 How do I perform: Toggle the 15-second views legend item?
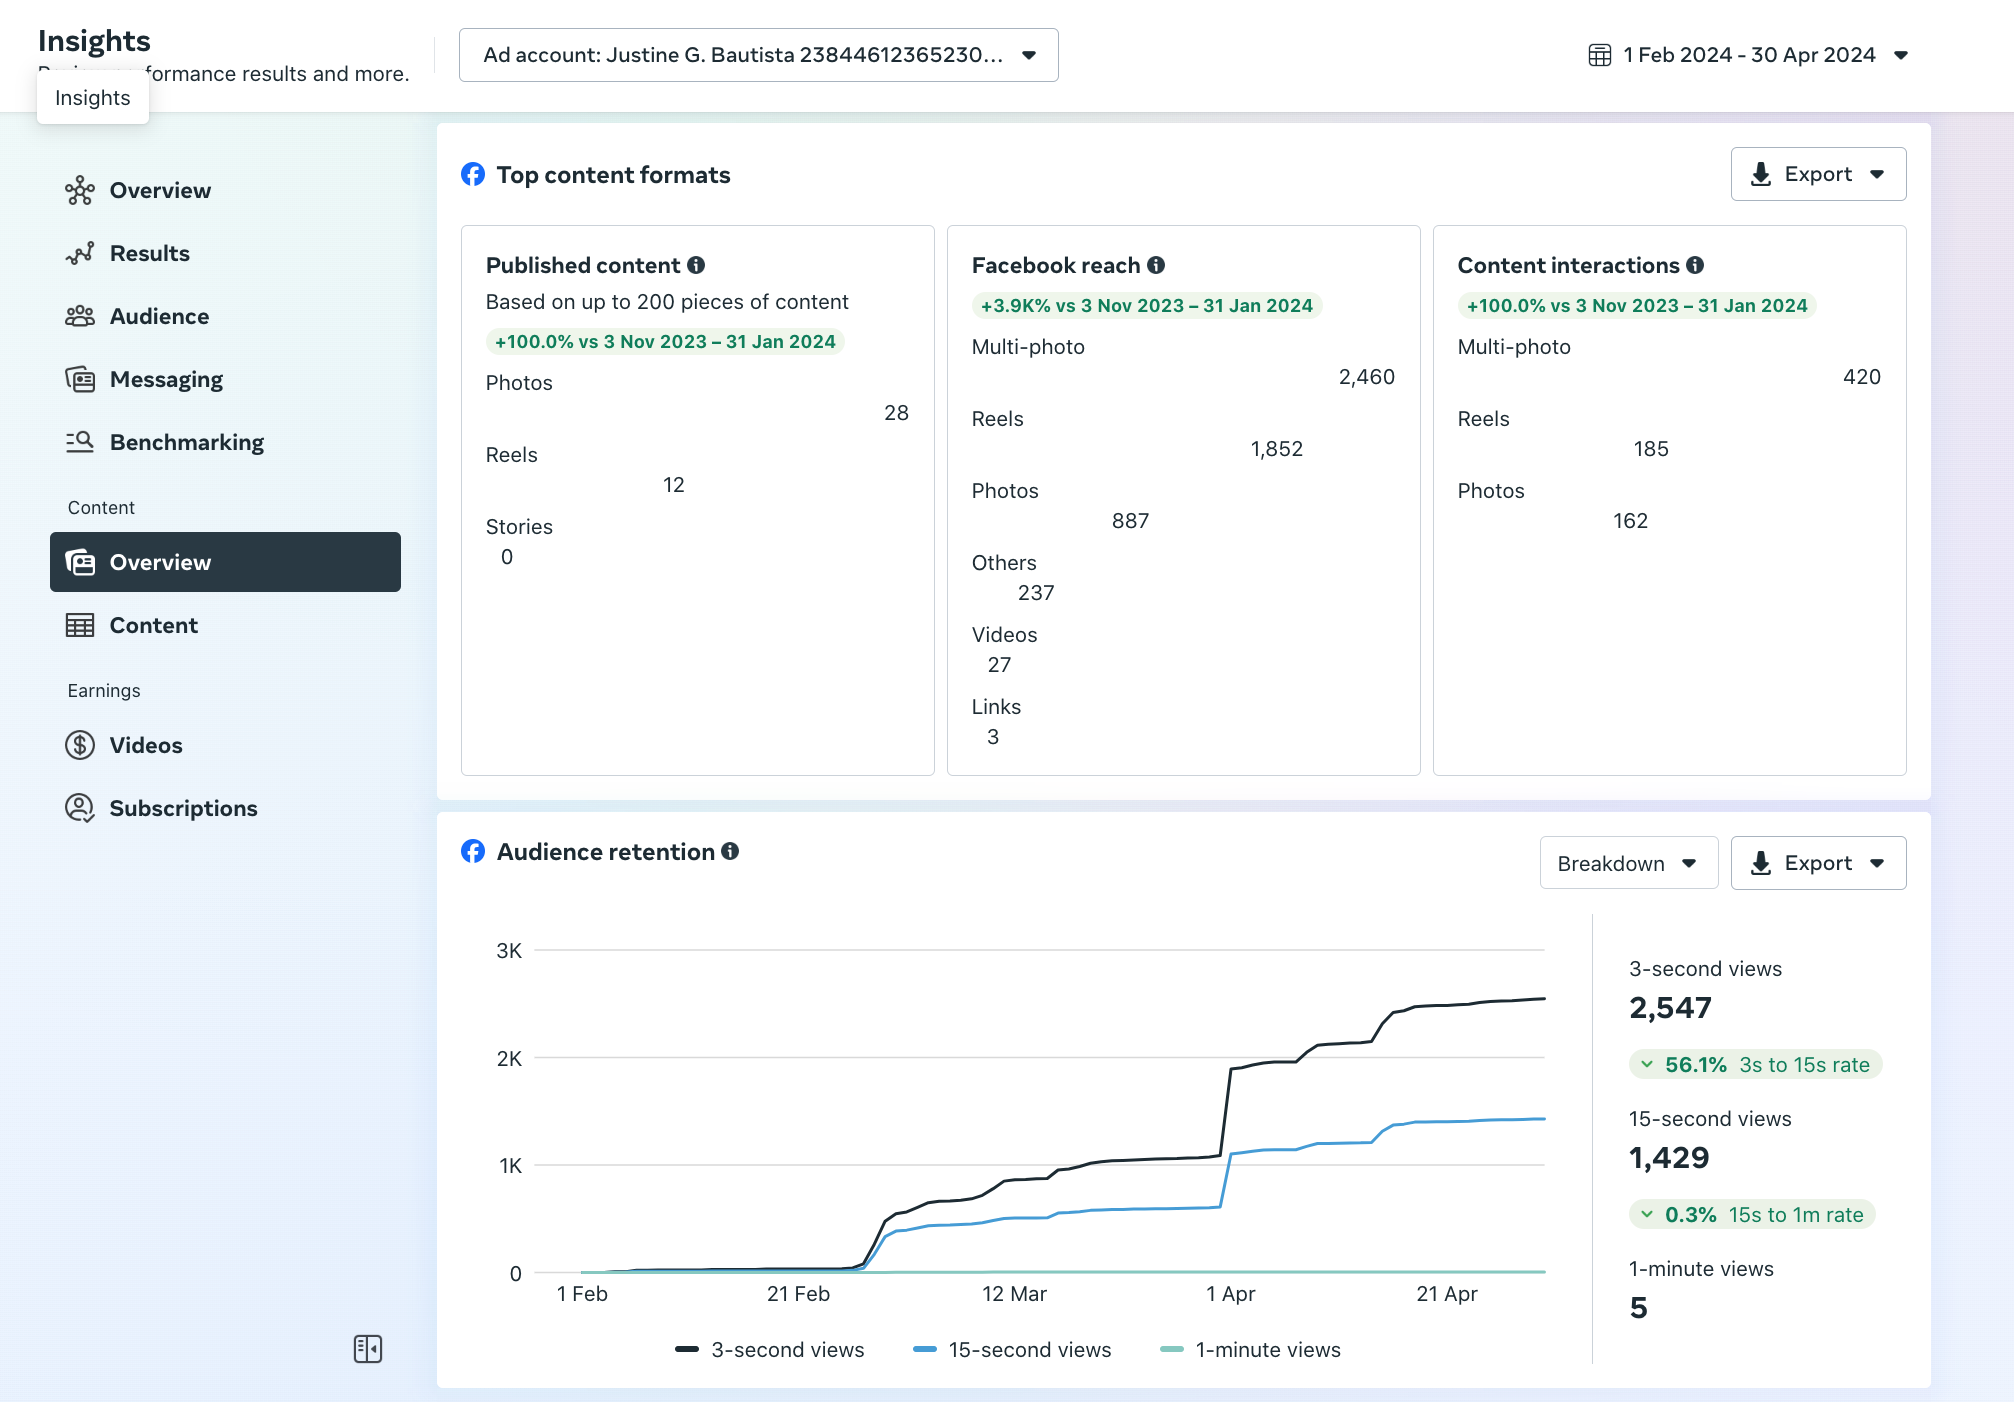pos(1012,1350)
